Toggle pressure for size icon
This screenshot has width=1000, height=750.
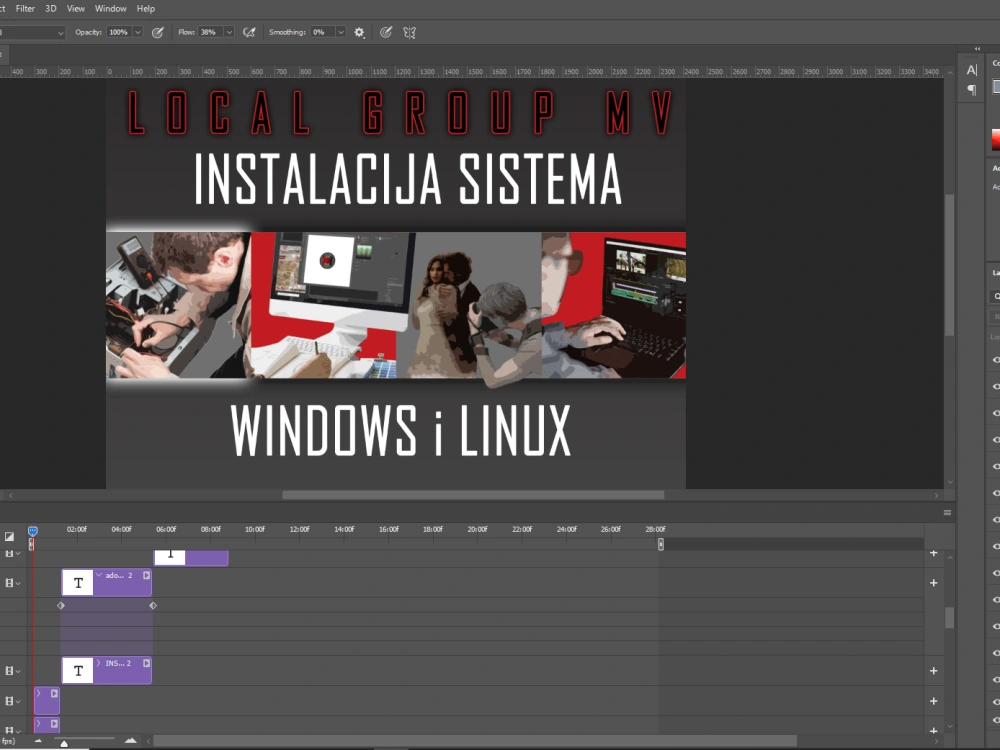386,32
